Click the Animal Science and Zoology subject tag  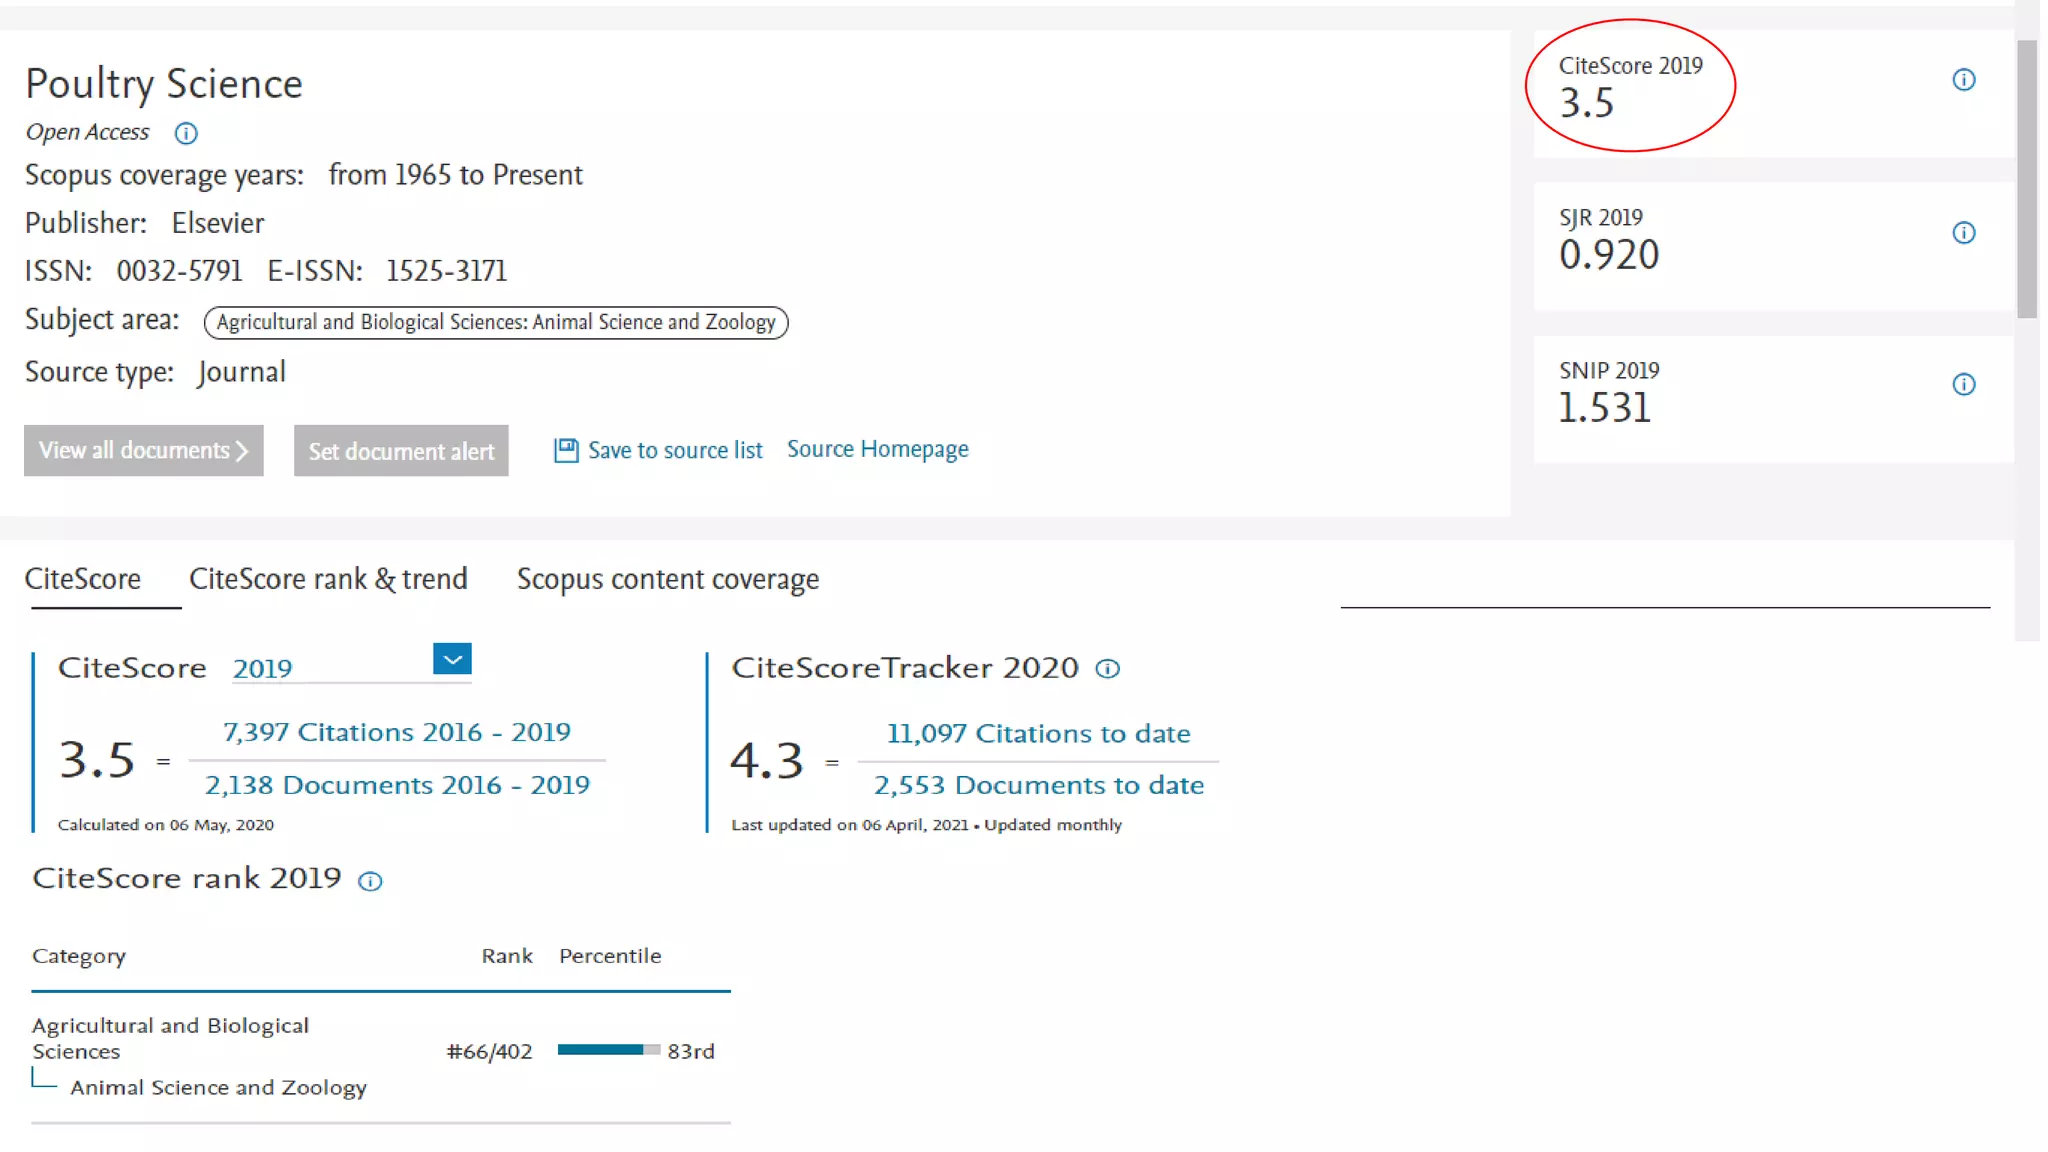point(496,322)
